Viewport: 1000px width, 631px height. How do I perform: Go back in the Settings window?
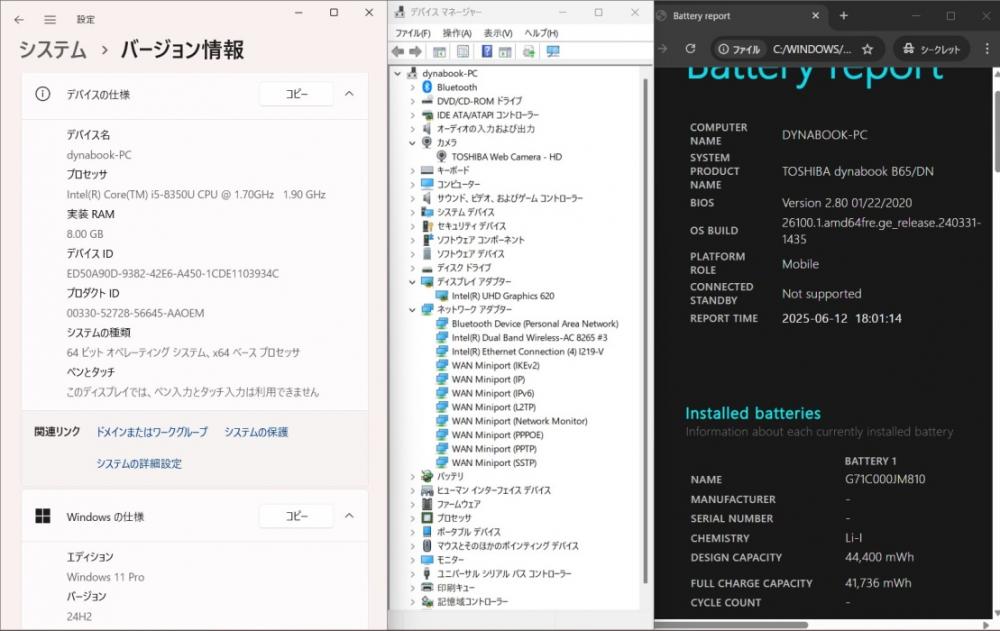point(19,20)
